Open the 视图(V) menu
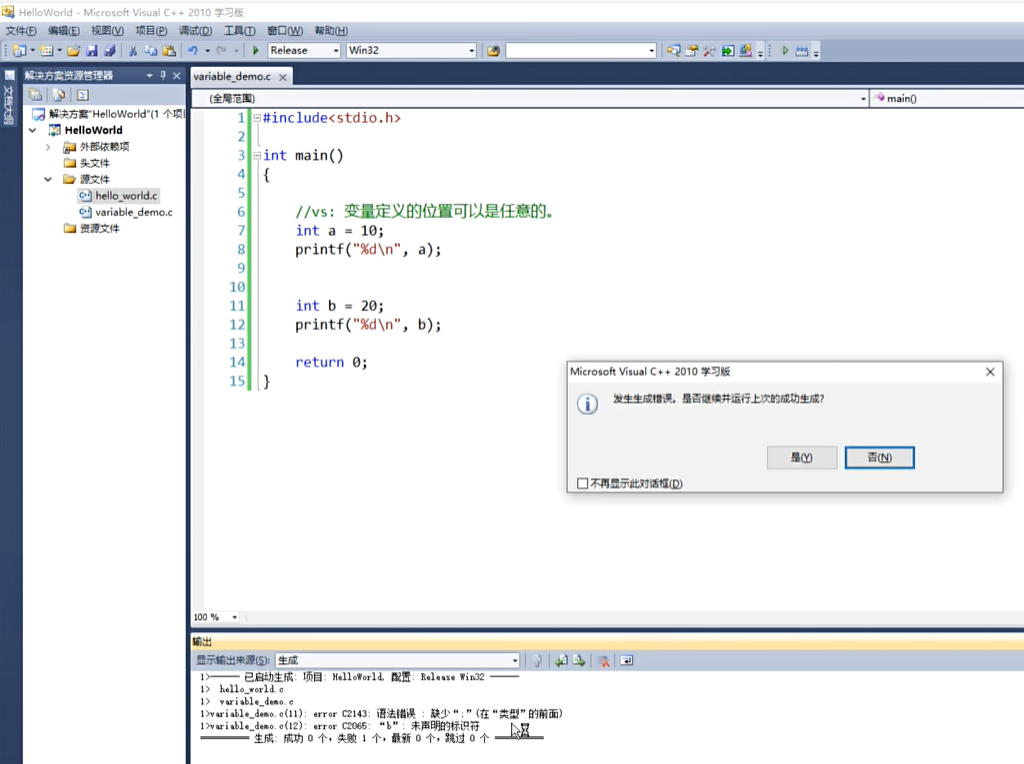1024x764 pixels. pyautogui.click(x=107, y=31)
